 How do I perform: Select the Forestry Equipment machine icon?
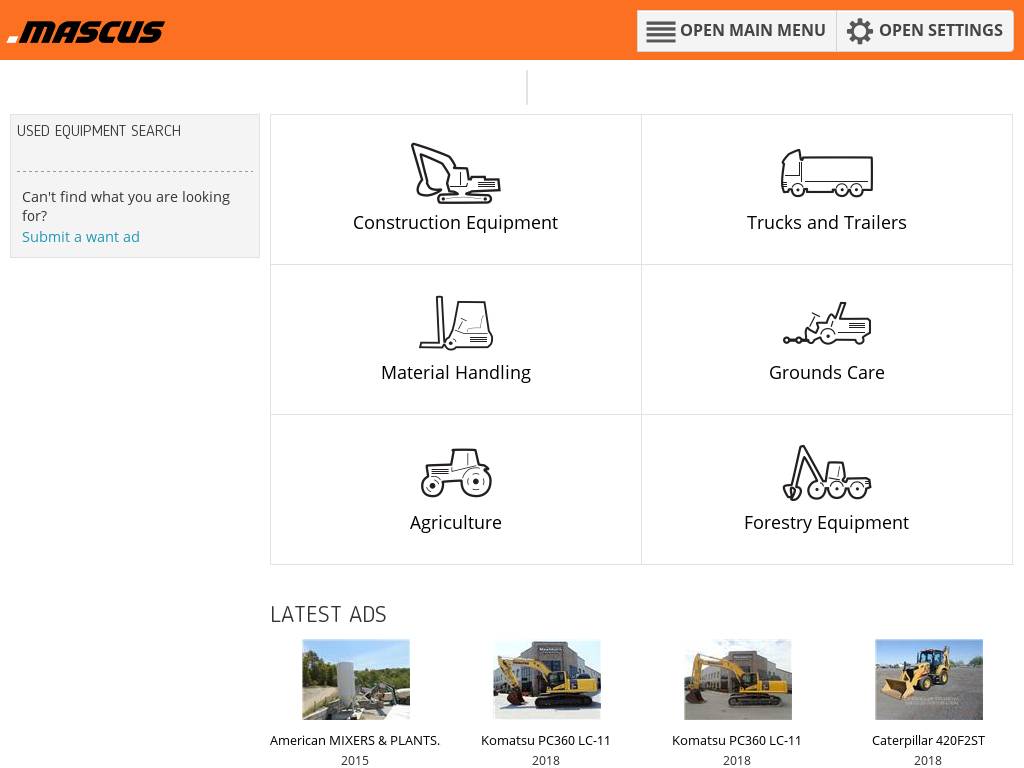click(x=827, y=473)
